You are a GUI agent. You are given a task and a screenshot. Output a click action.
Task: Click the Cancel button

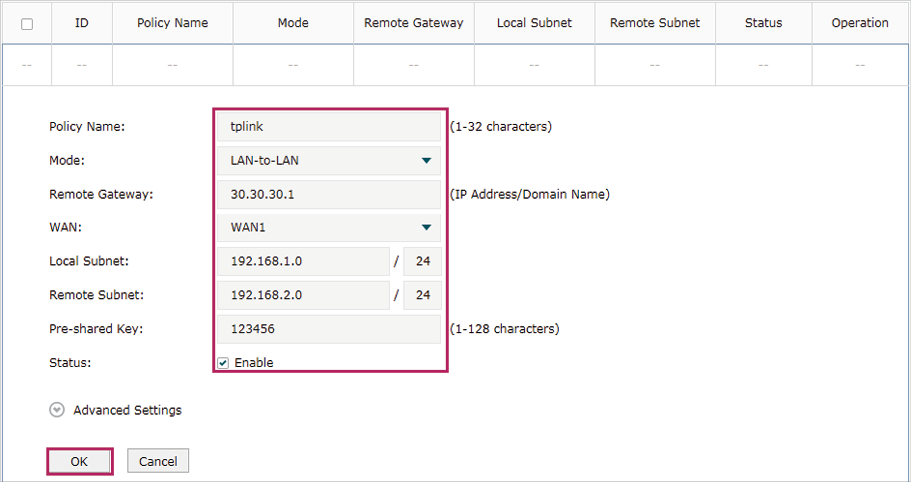coord(158,462)
